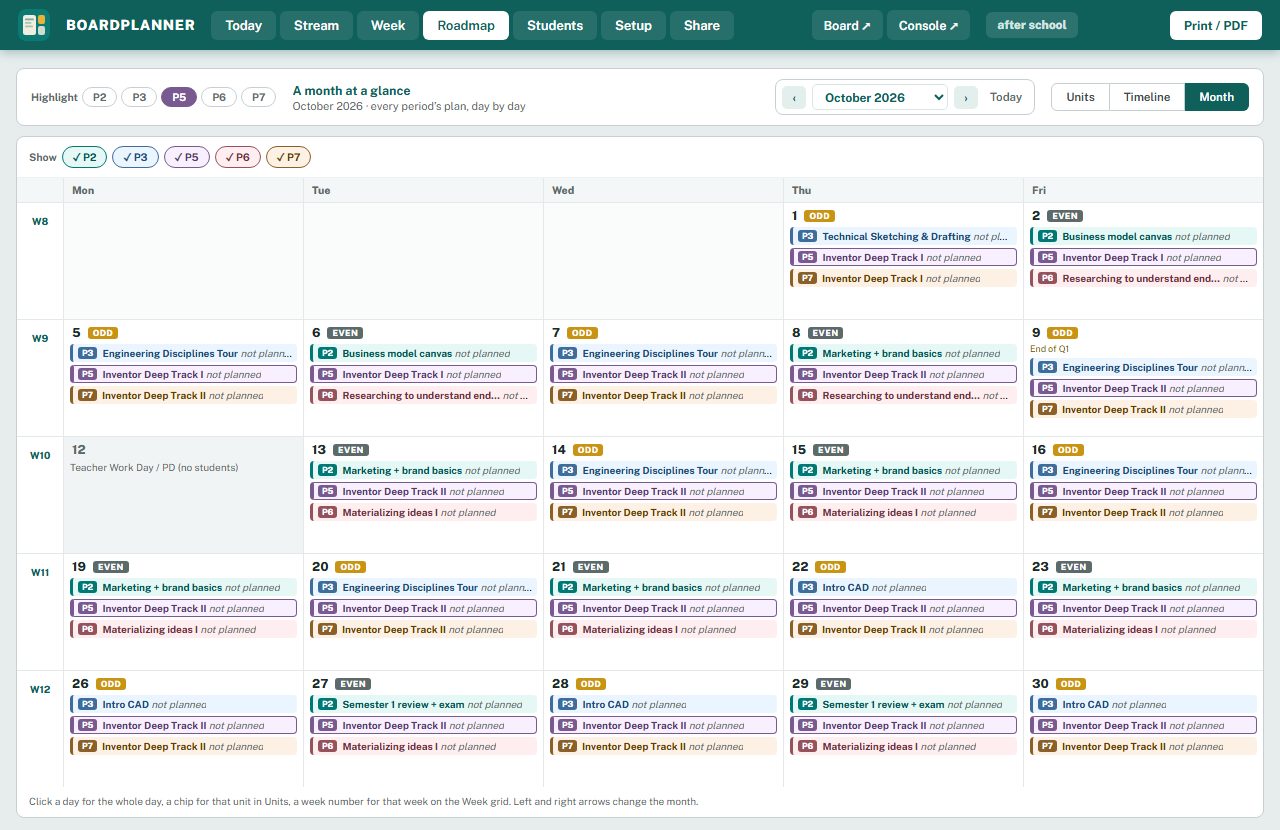
Task: Click the Print / PDF button
Action: tap(1216, 25)
